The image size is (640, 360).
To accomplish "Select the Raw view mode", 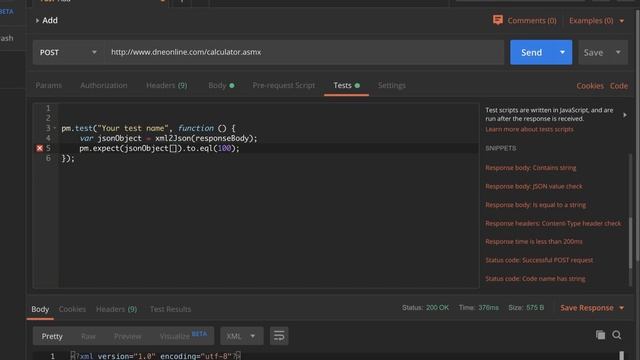I will (88, 336).
